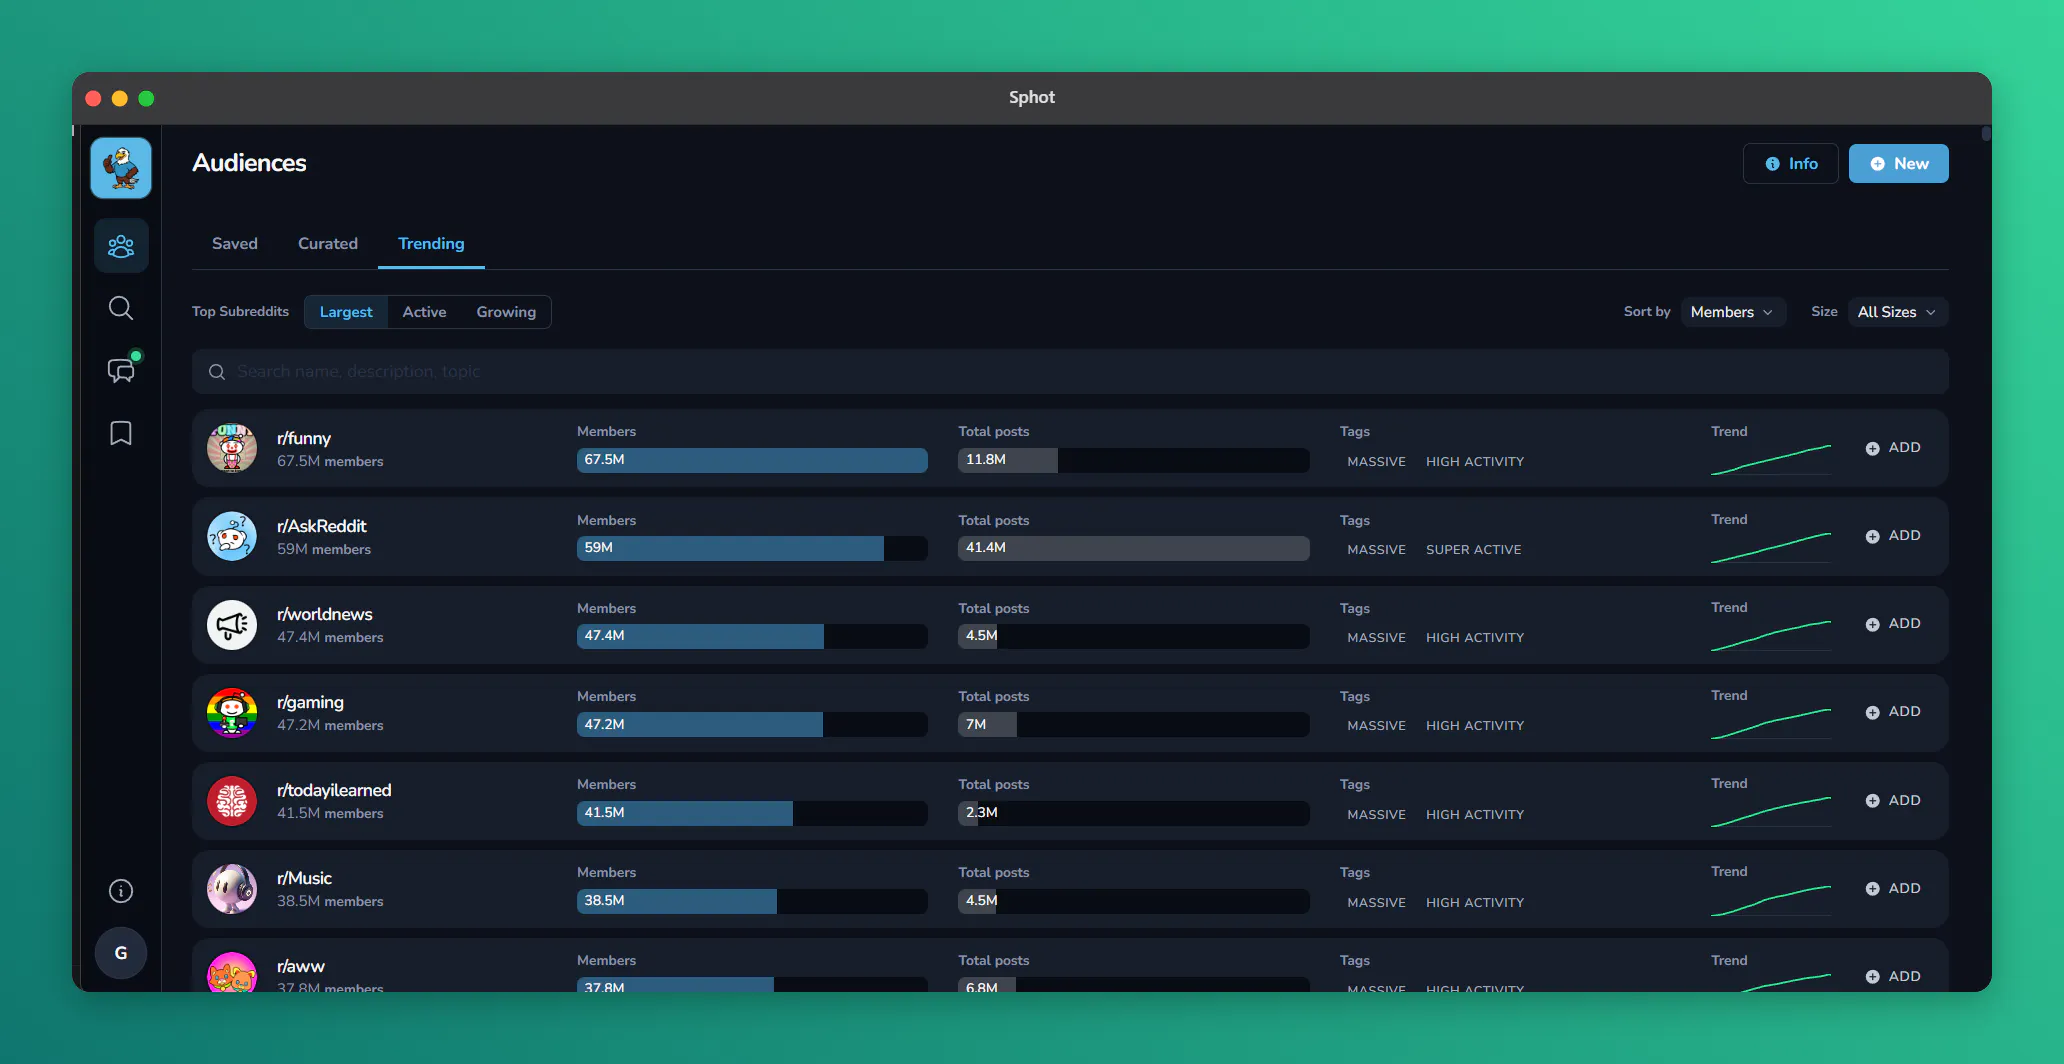Click r/todayilearned trend sparkline chart
This screenshot has width=2064, height=1064.
(1771, 812)
